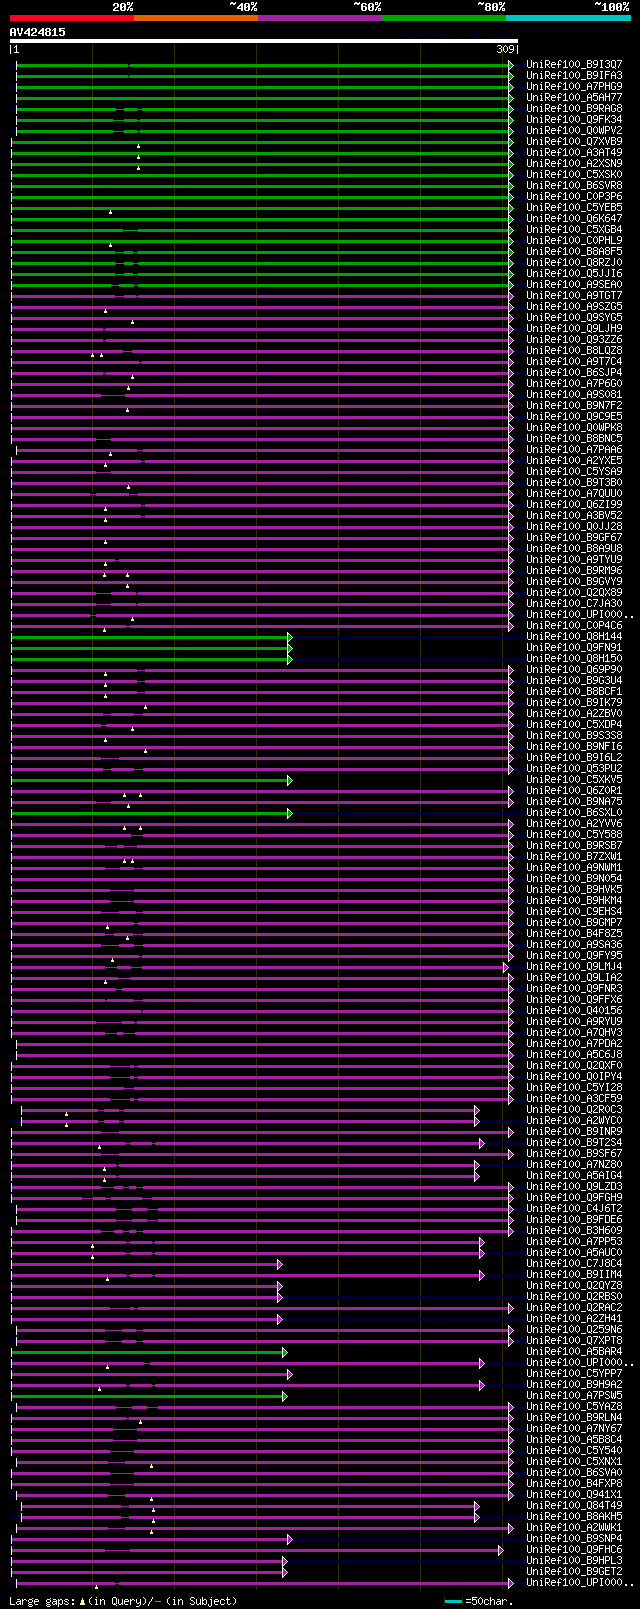Follow link UniRef100_A5BAR4

tap(574, 1352)
